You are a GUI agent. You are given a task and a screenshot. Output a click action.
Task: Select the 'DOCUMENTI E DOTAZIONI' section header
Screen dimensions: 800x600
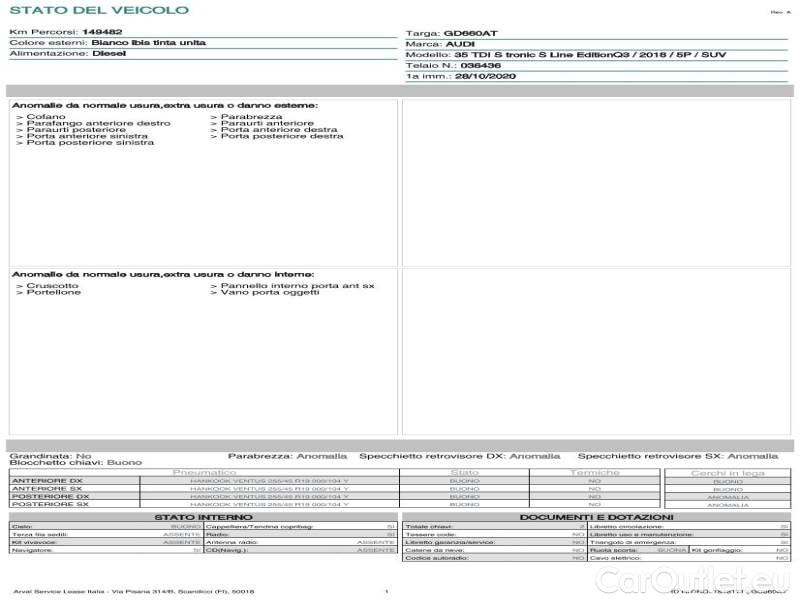point(596,517)
